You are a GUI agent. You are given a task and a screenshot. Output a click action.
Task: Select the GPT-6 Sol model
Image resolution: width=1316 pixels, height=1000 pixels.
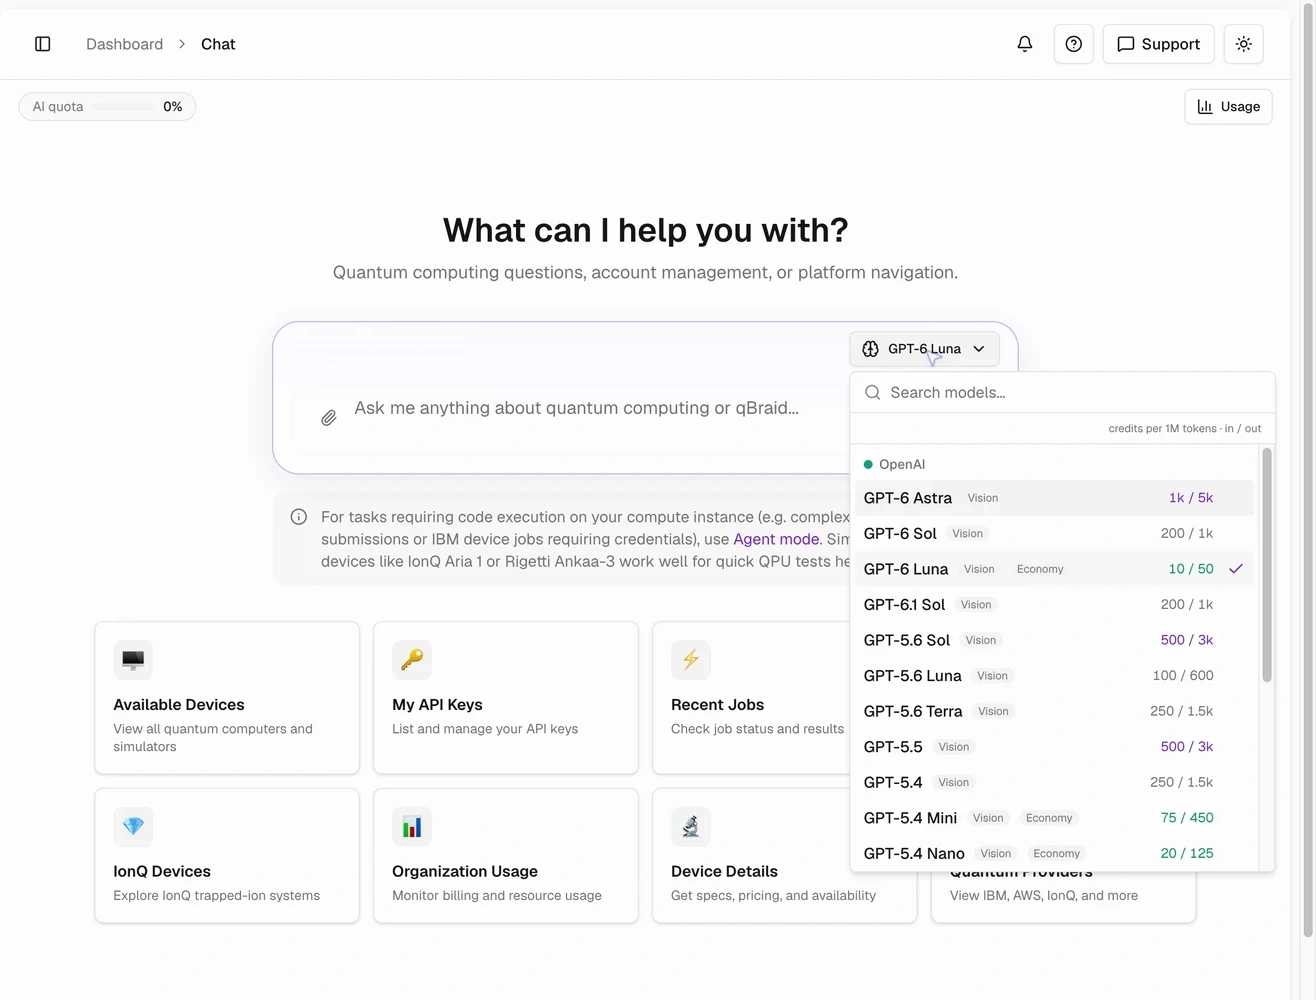pos(1054,534)
